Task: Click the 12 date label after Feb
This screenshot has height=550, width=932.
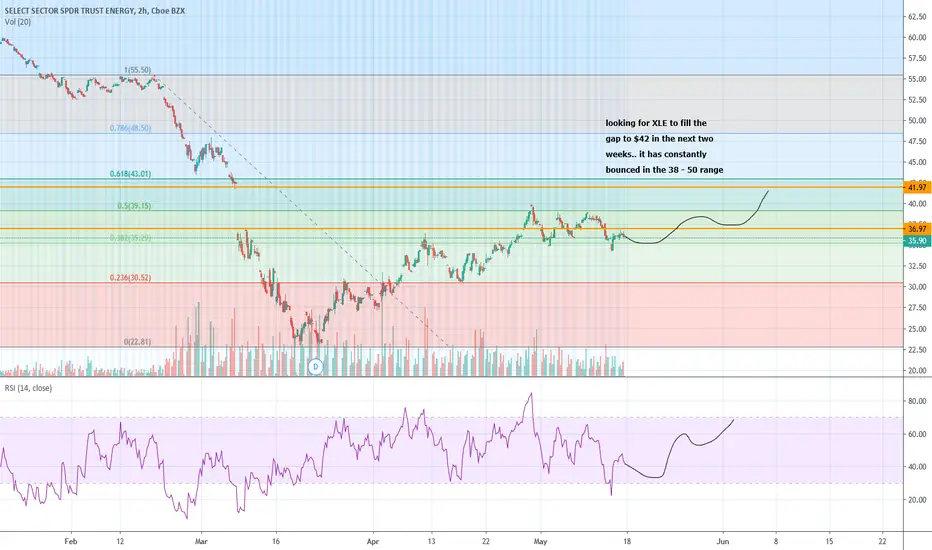Action: coord(120,542)
